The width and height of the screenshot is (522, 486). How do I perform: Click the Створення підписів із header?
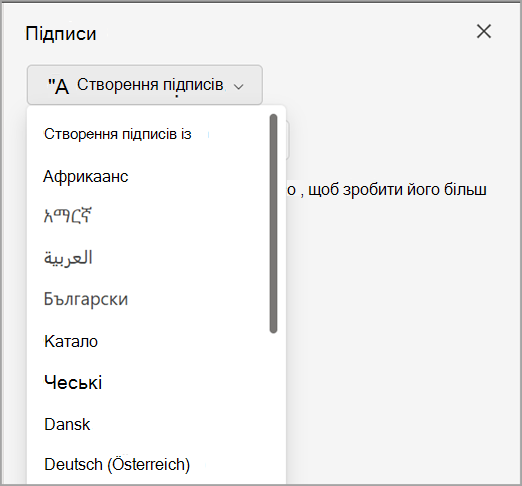[x=118, y=134]
